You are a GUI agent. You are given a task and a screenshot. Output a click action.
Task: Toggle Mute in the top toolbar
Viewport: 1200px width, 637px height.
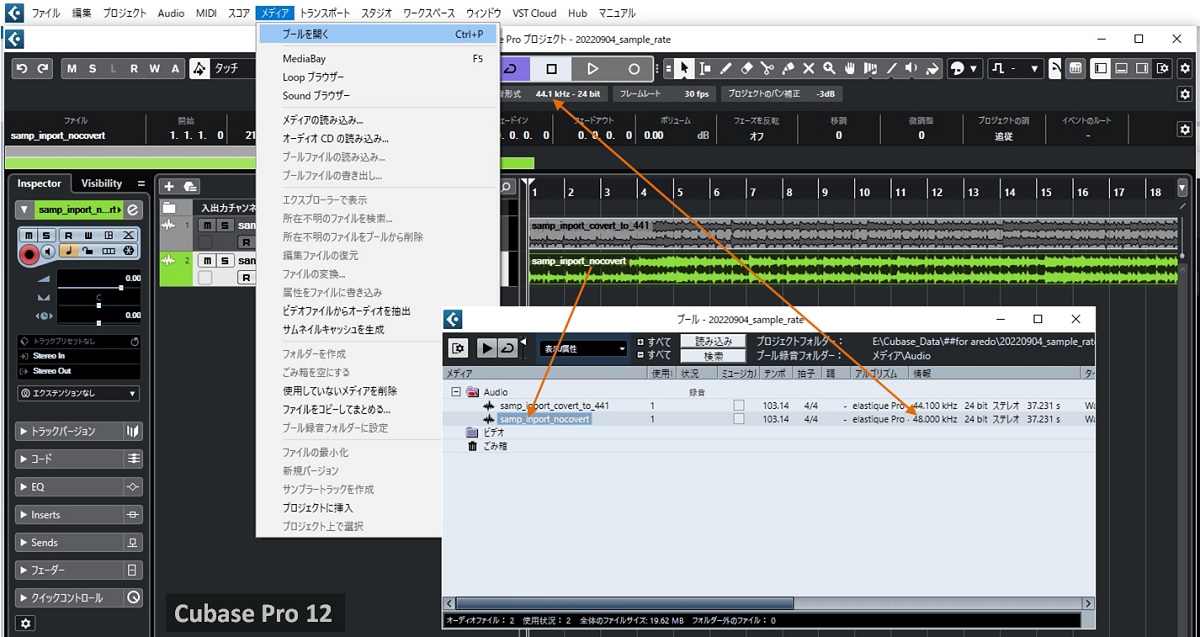pos(72,69)
